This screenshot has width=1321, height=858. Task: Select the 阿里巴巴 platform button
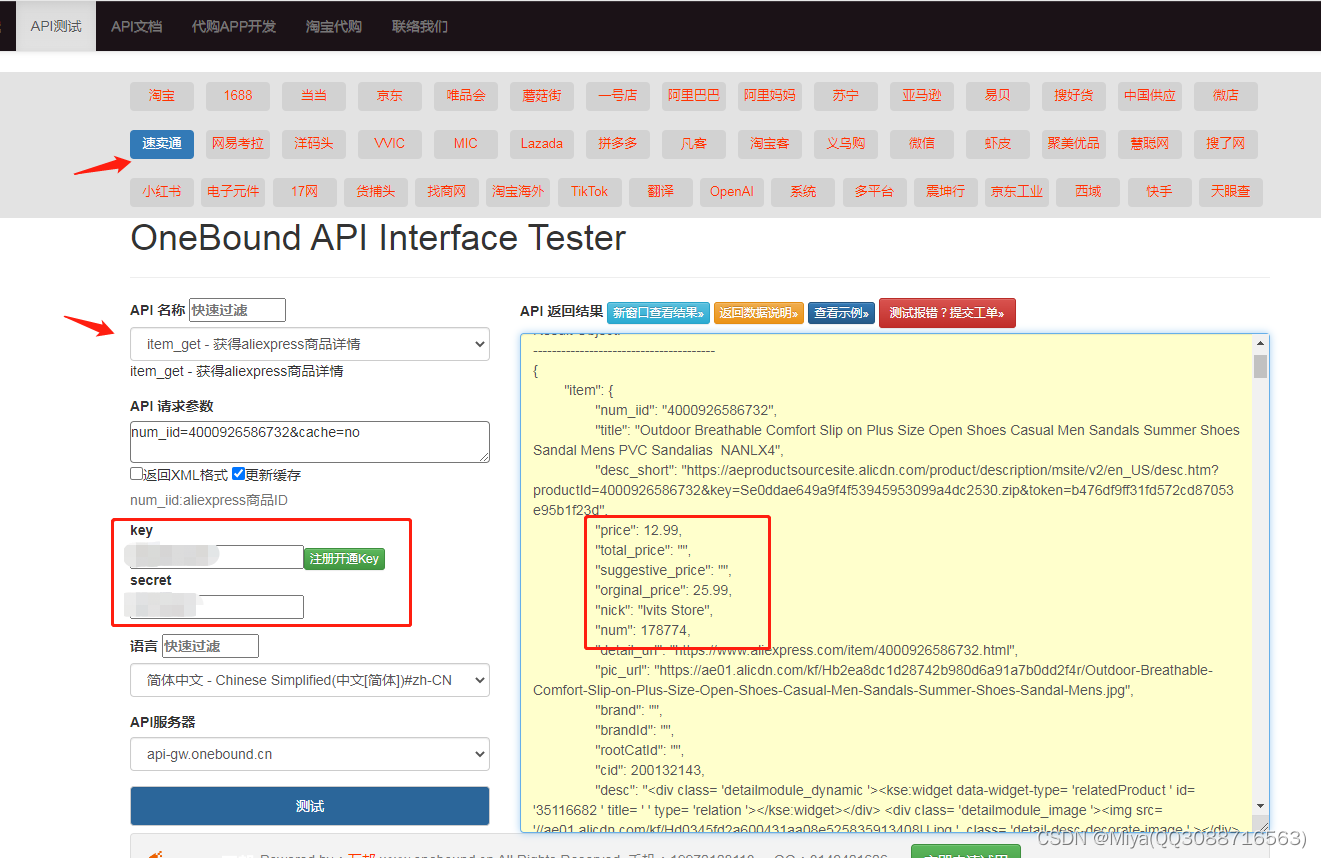694,96
